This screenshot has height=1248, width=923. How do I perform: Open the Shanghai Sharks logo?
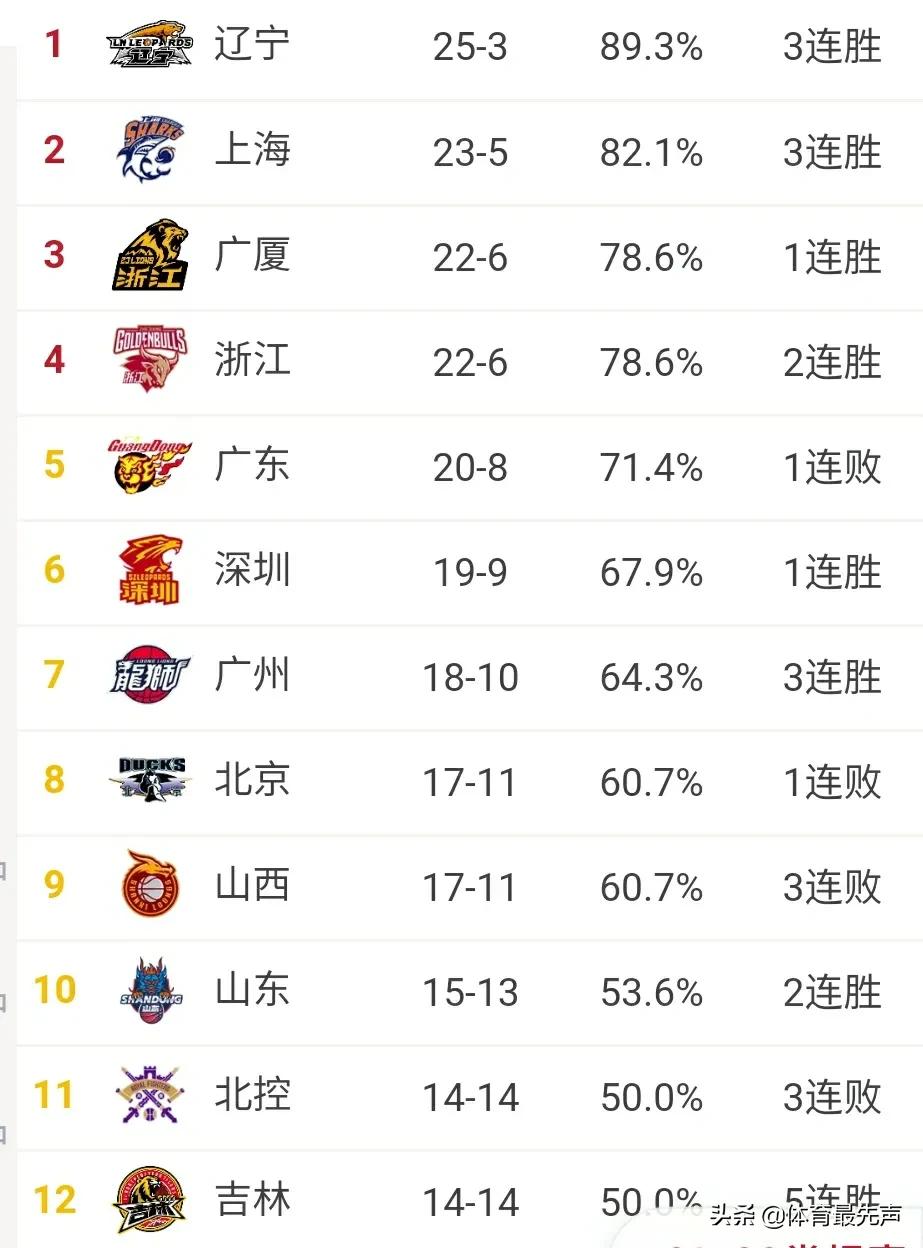[x=149, y=150]
